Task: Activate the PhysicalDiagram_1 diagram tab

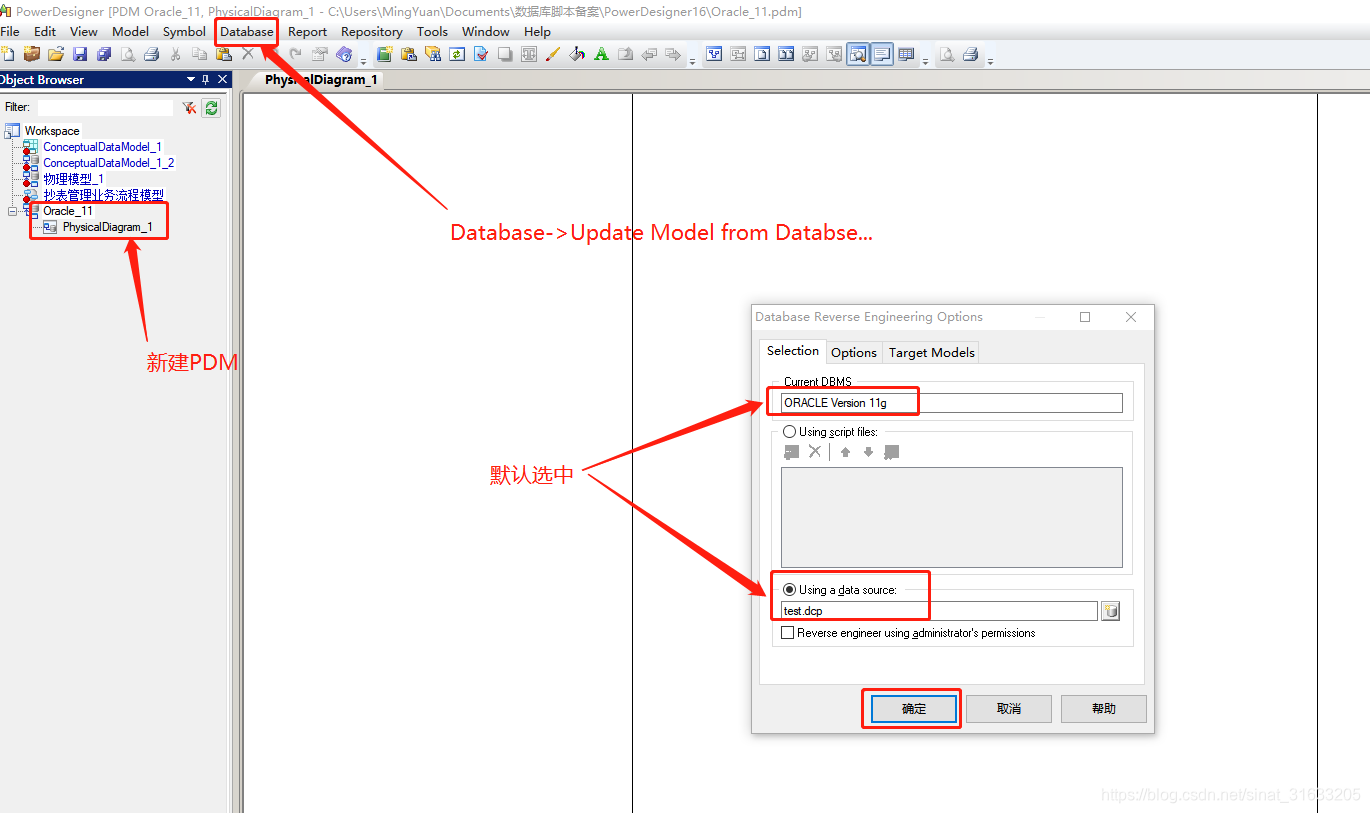Action: point(321,80)
